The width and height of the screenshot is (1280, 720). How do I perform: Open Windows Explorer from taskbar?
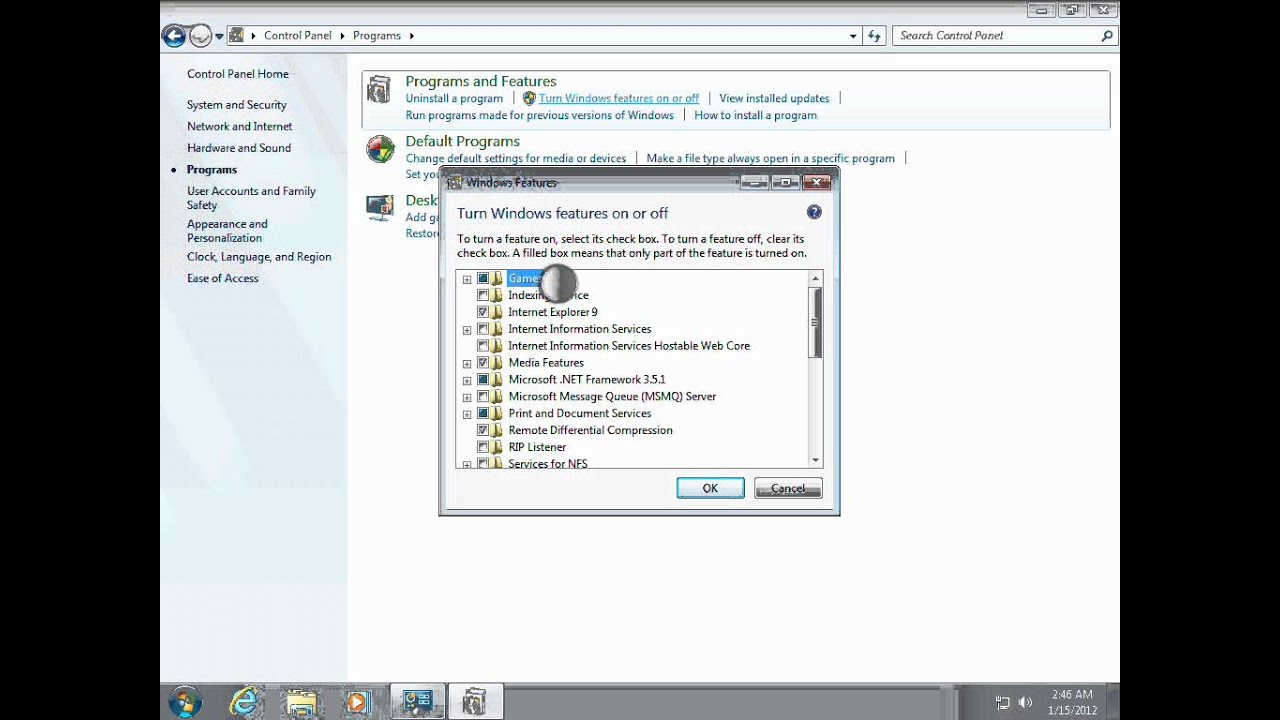301,702
